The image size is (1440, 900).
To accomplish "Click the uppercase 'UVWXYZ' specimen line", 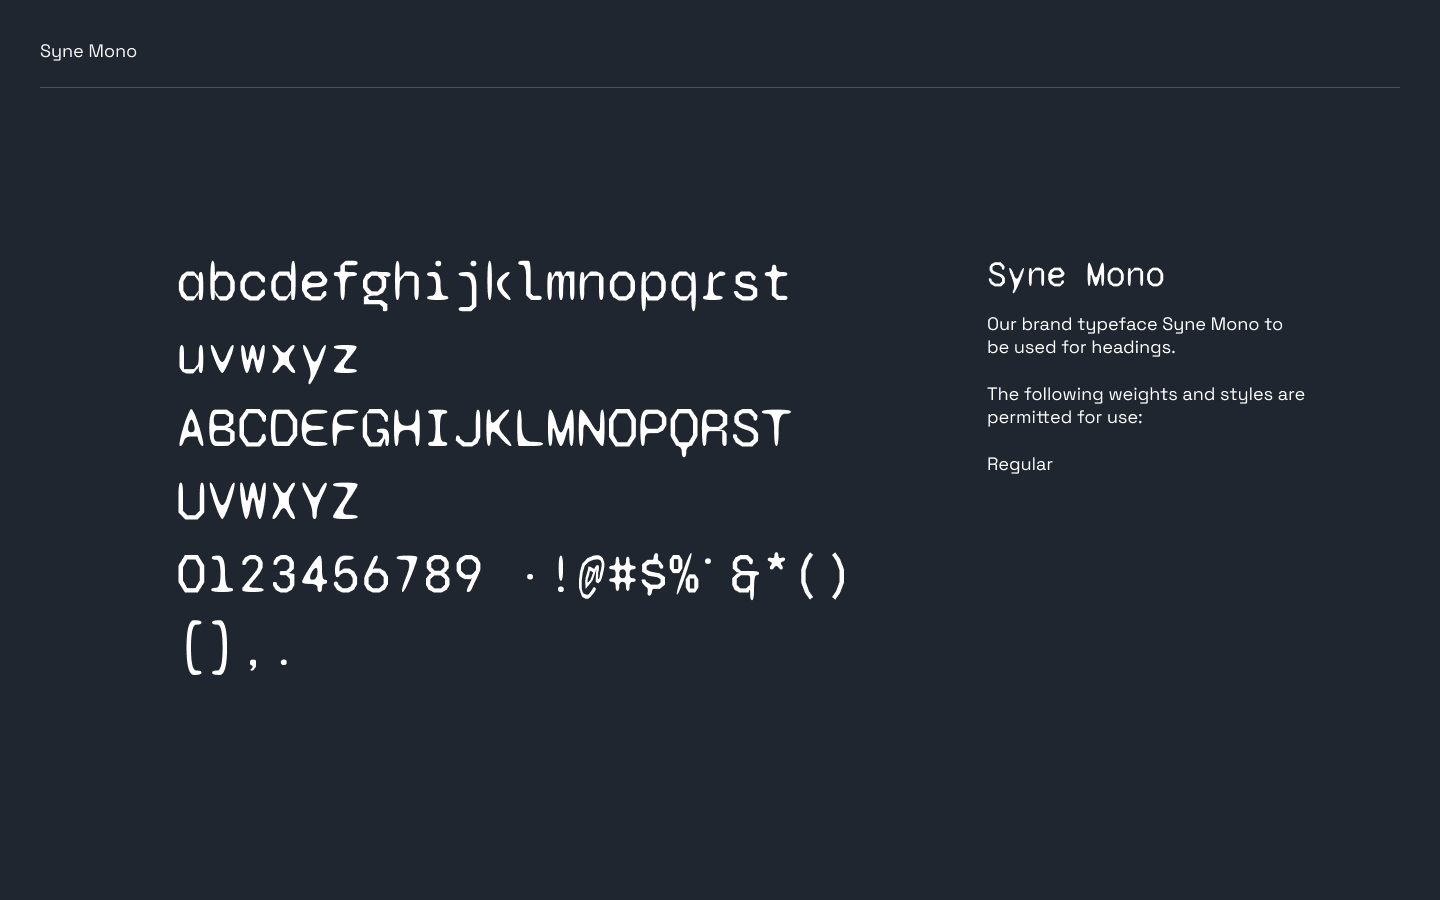I will (268, 501).
